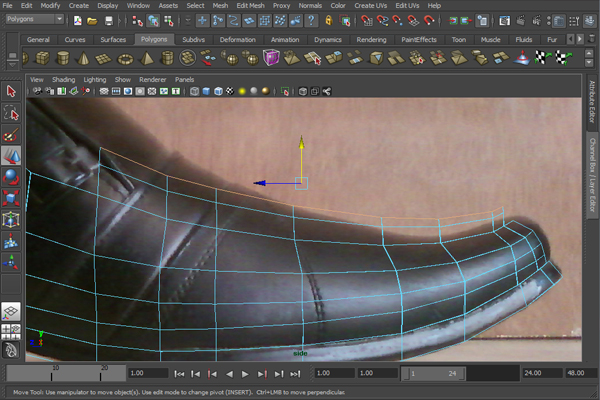Click the select camera icon in panel toolbar
This screenshot has height=400, width=600.
(38, 91)
